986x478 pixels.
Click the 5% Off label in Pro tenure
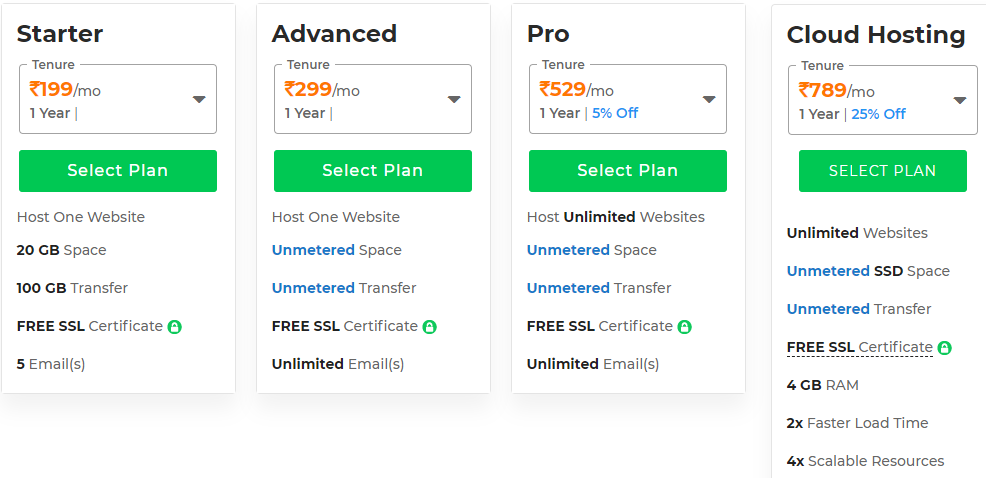coord(615,113)
